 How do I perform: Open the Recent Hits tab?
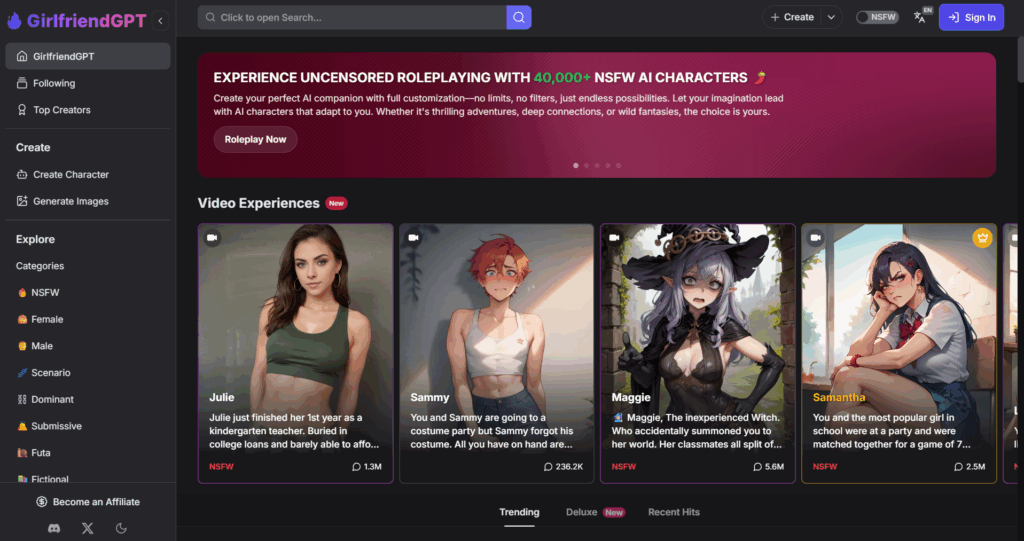coord(673,512)
